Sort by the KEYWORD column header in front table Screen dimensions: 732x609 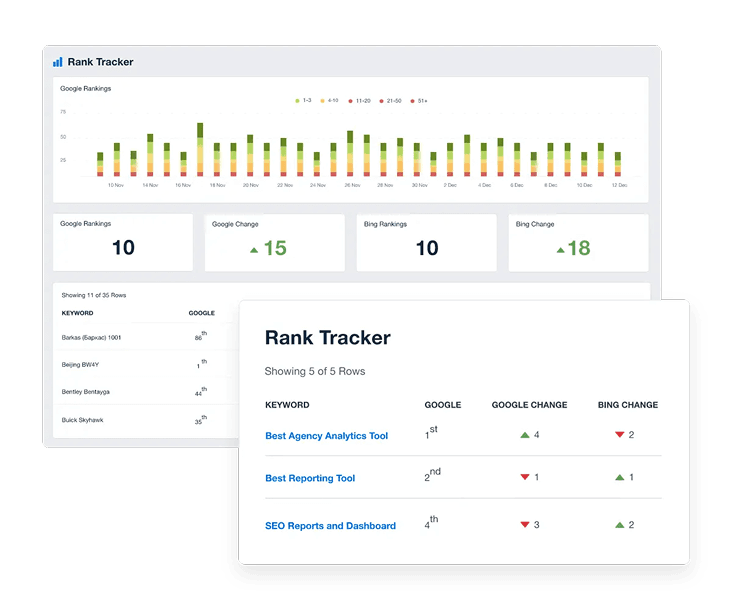(x=287, y=405)
